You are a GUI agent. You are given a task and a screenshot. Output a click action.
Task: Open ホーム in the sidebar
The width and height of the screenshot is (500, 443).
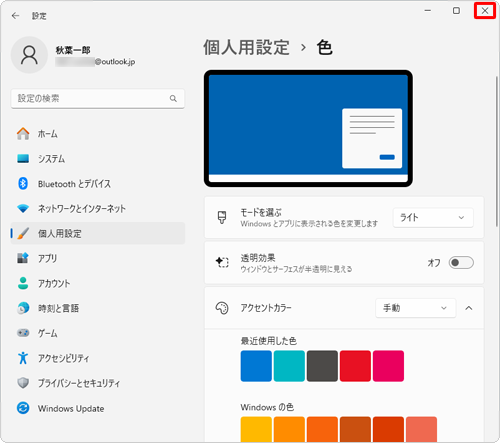[98, 134]
